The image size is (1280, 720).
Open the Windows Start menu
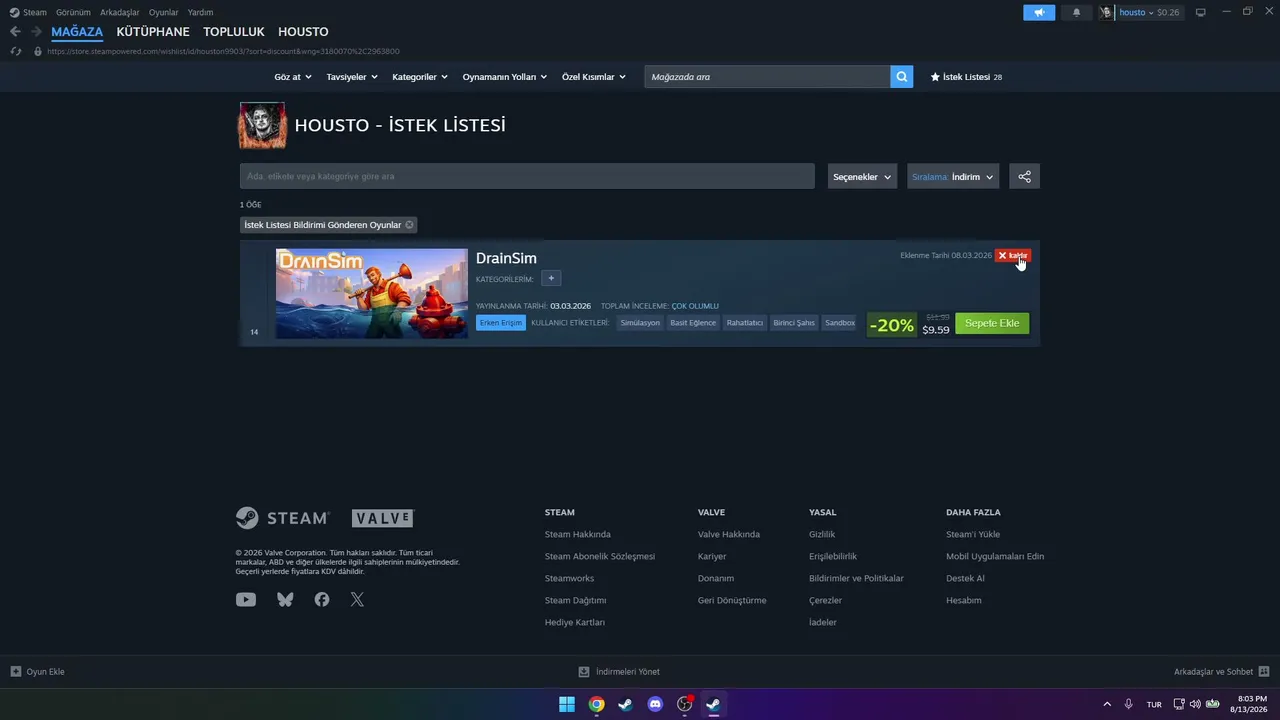(x=567, y=704)
